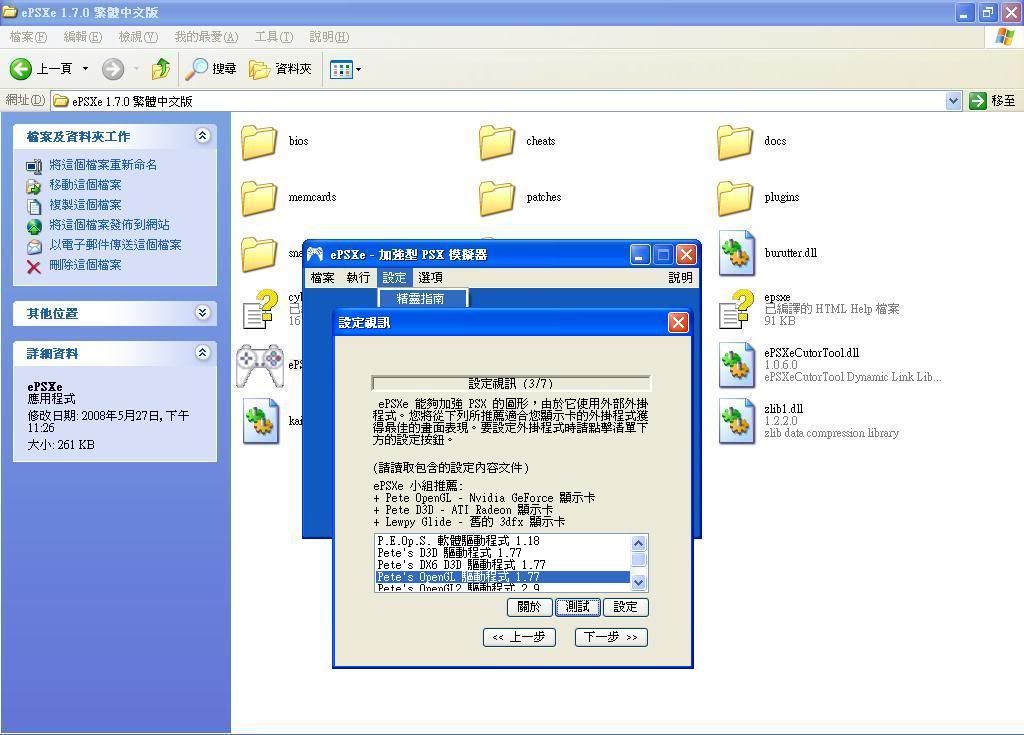Choose 精靈指南 from the 設定 menu

coord(423,299)
